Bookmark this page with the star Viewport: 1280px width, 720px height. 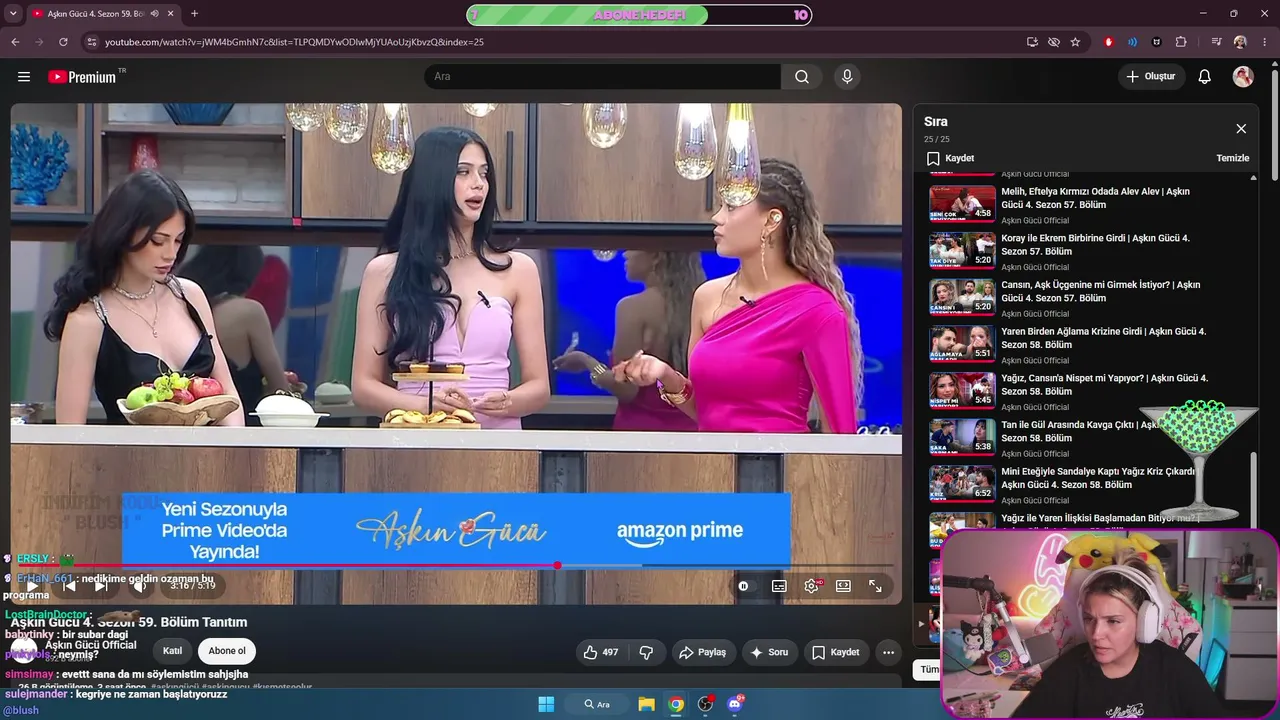point(1075,42)
